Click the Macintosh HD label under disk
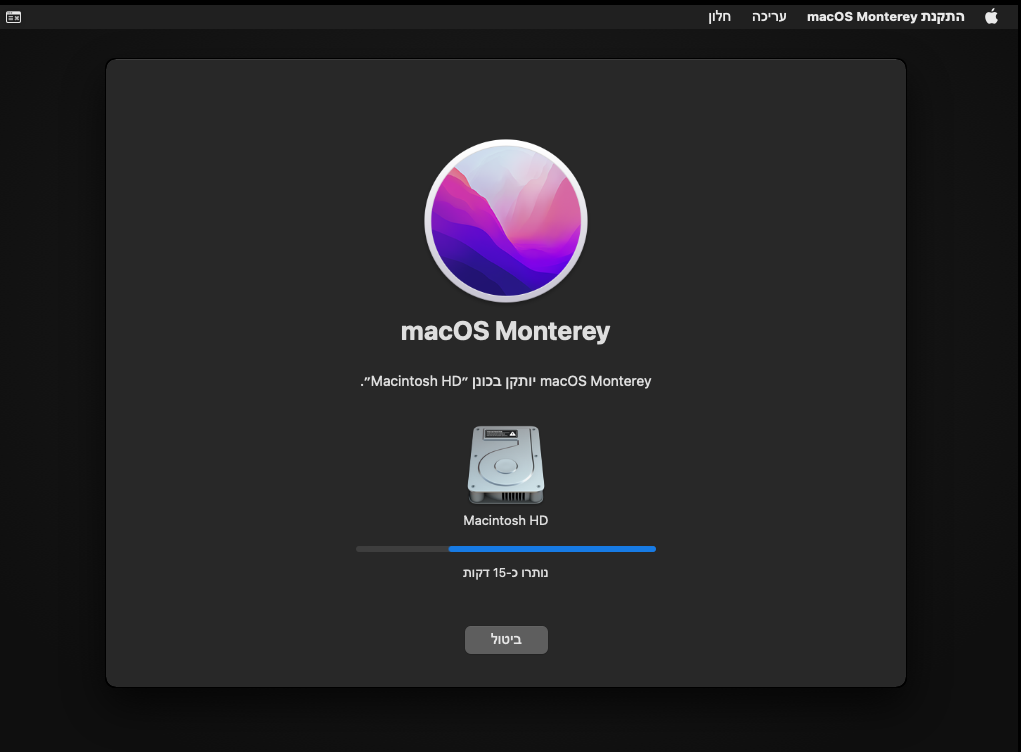 click(505, 520)
